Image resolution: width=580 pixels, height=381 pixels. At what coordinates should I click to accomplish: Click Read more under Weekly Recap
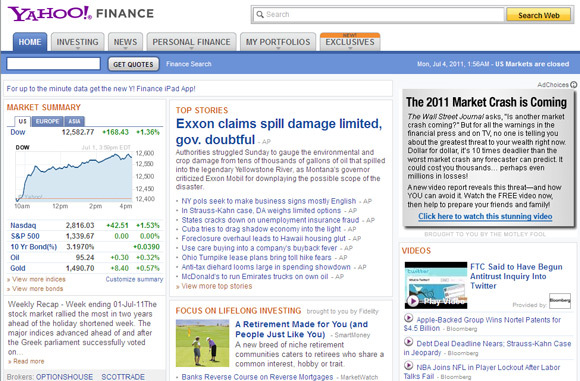pos(28,361)
